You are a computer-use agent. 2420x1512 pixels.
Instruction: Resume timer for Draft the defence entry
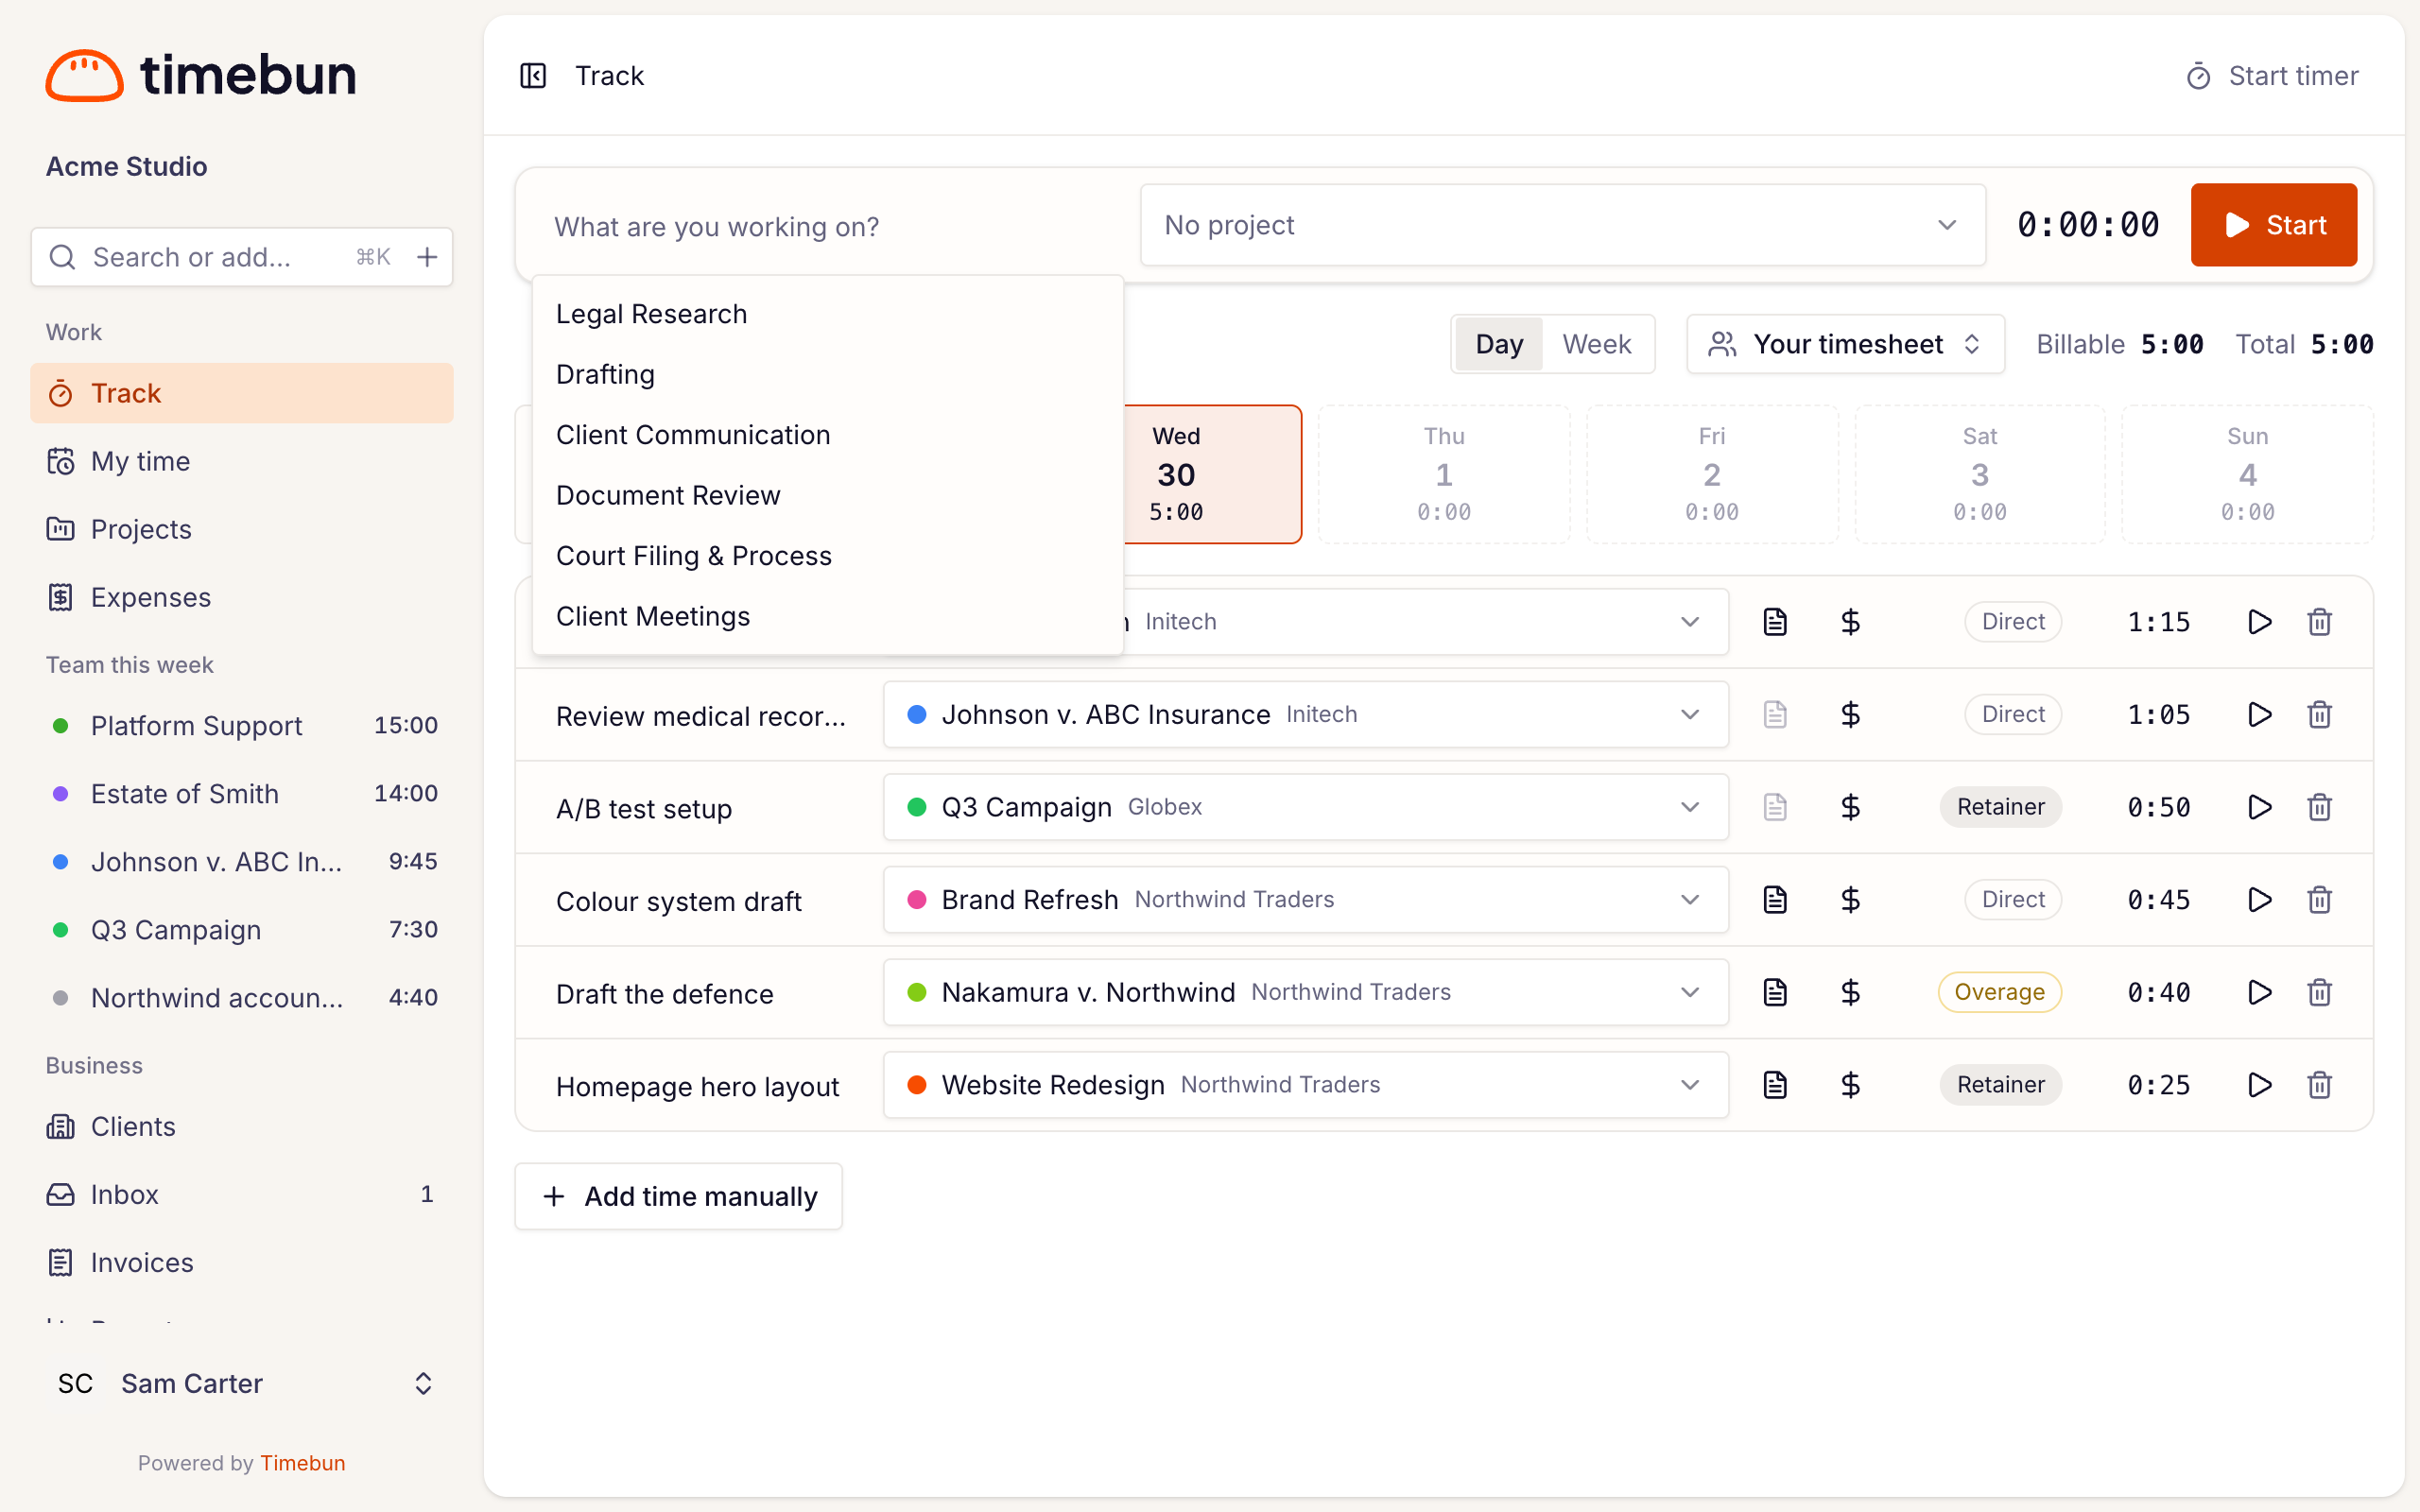[2259, 992]
